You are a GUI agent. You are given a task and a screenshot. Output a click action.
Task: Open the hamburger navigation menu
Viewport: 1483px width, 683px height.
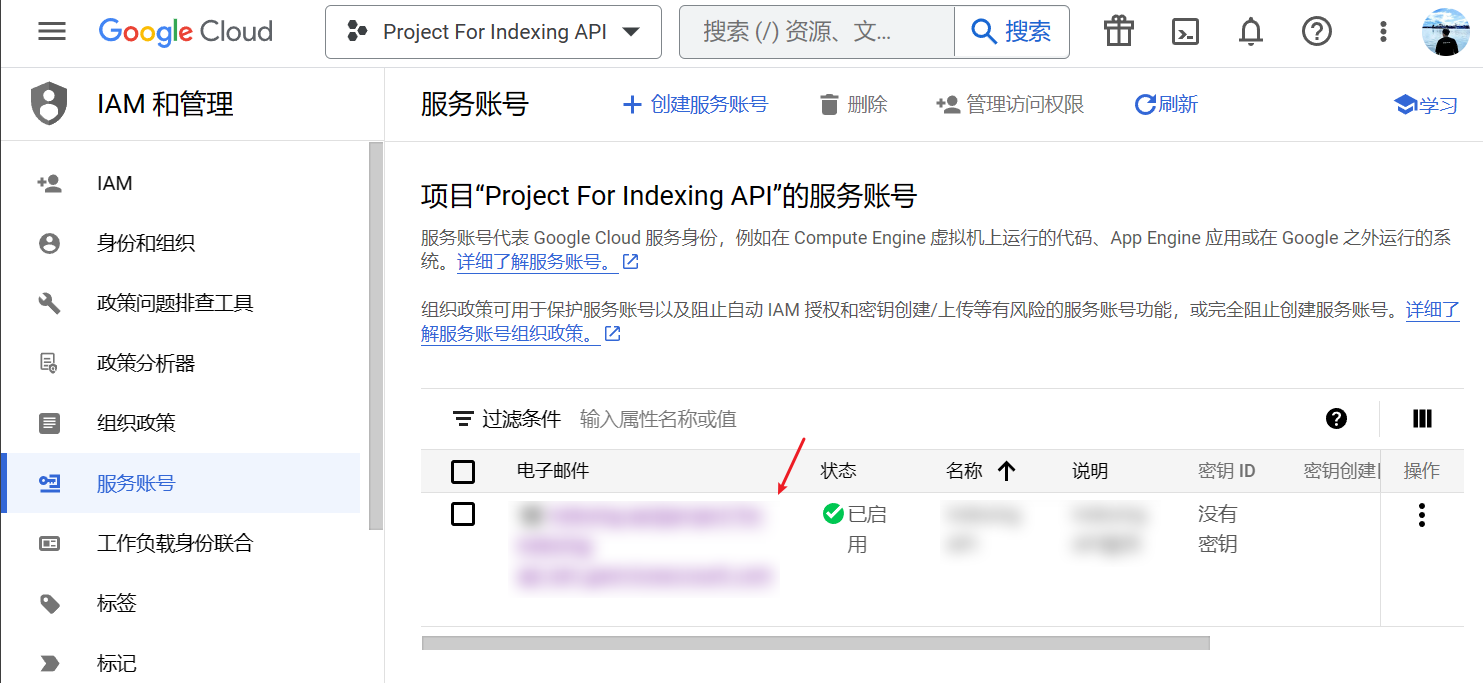[x=52, y=32]
